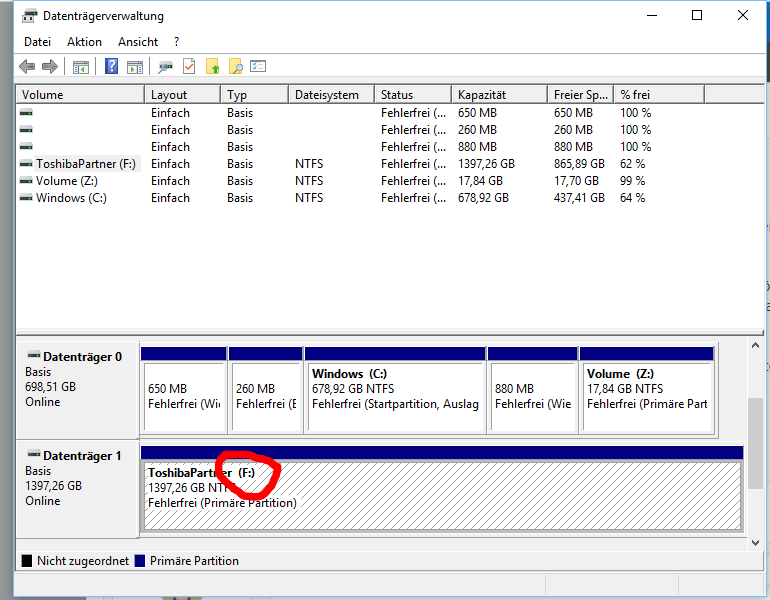Click the folder with green arrow icon
Screen dimensions: 770x600
tap(213, 66)
